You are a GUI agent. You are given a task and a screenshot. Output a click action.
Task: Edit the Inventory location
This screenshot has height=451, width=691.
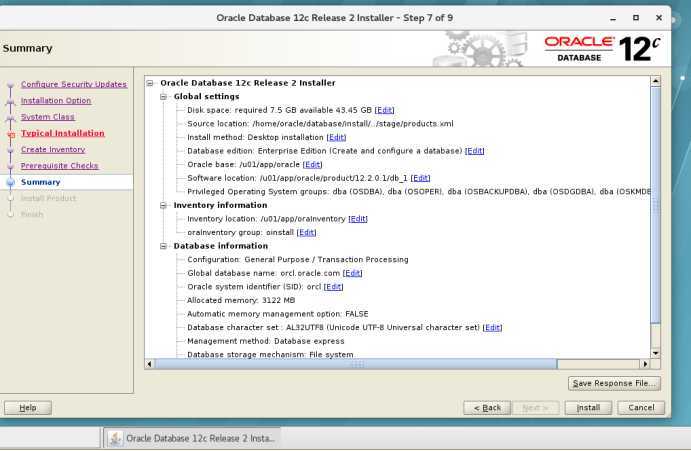click(x=358, y=219)
